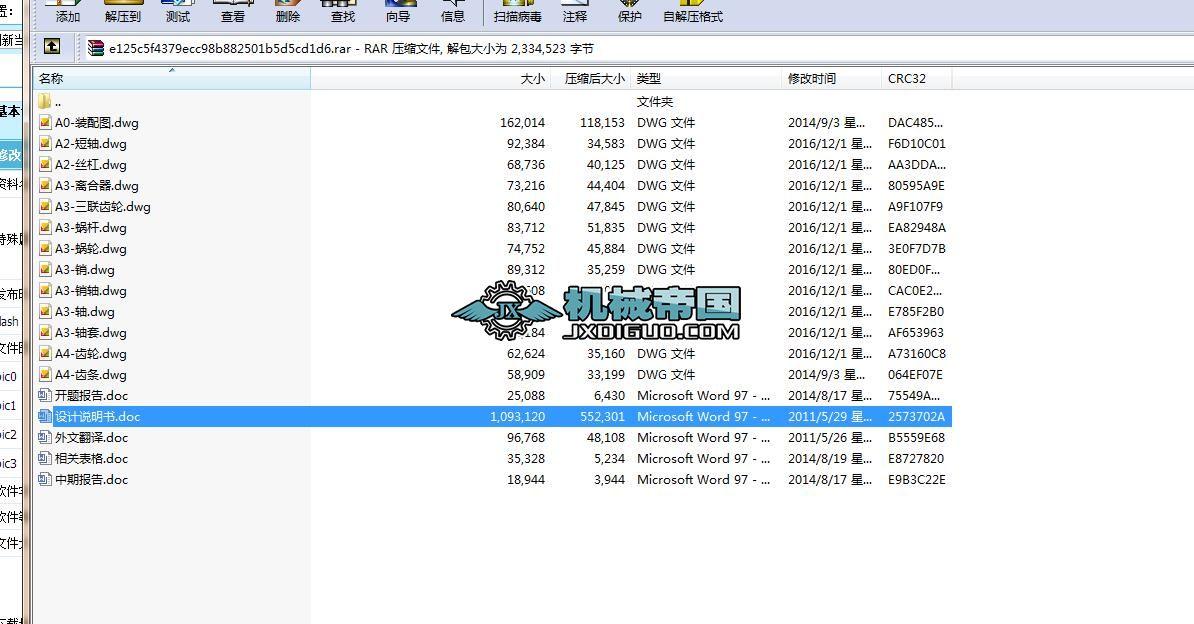
Task: Sort files by the 修改时间 column header
Action: click(x=831, y=78)
